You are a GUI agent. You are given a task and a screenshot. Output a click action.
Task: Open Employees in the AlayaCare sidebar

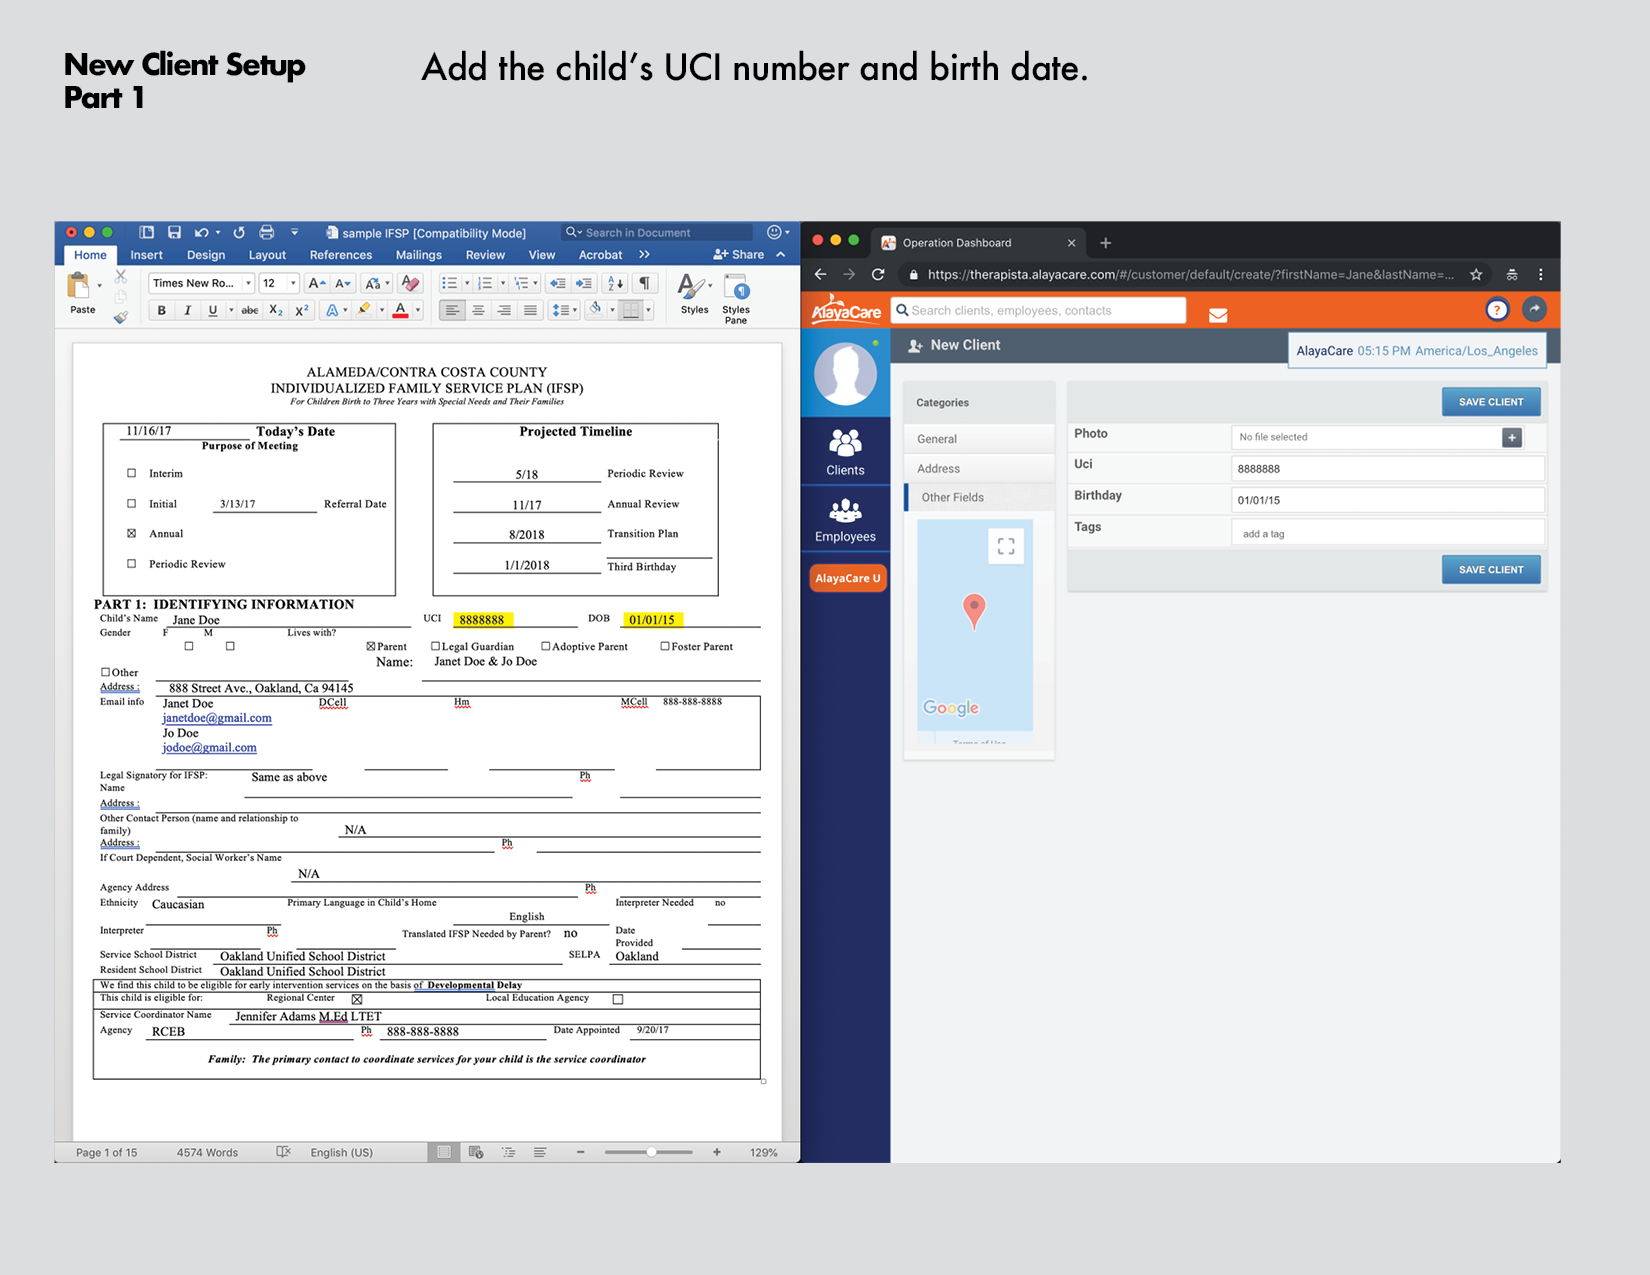pyautogui.click(x=845, y=520)
